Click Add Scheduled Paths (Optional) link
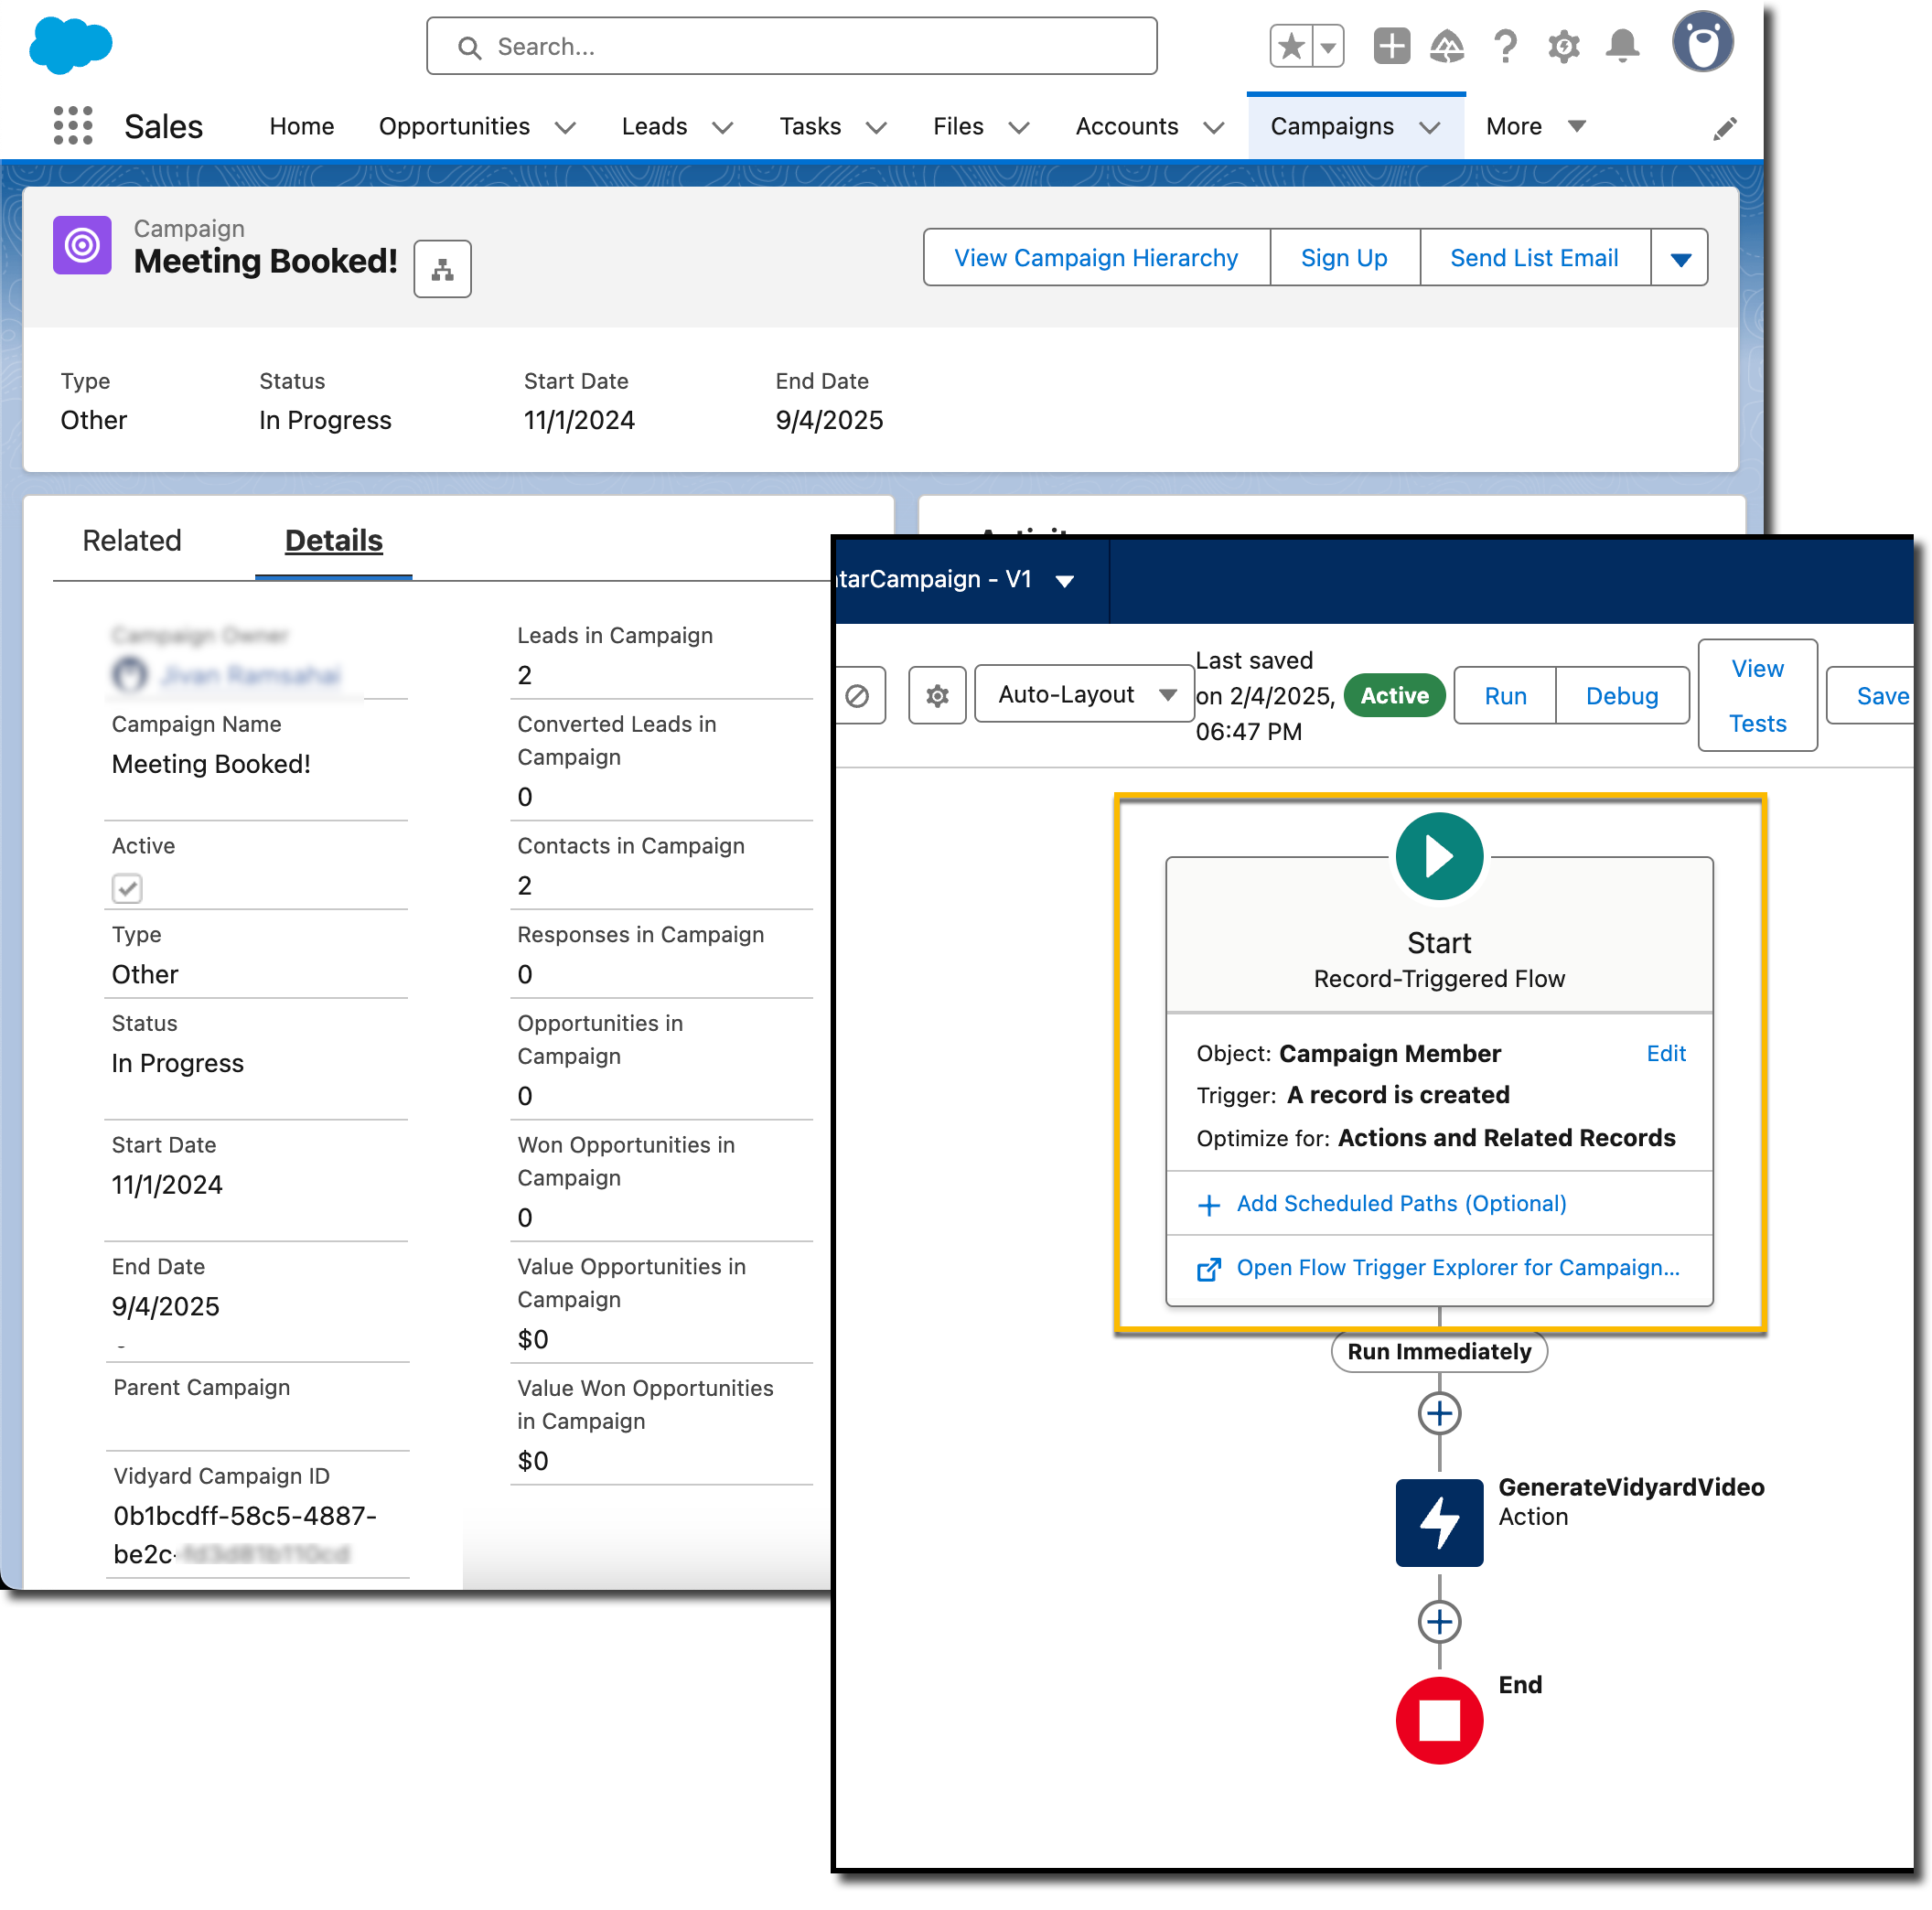1932x1910 pixels. point(1400,1203)
